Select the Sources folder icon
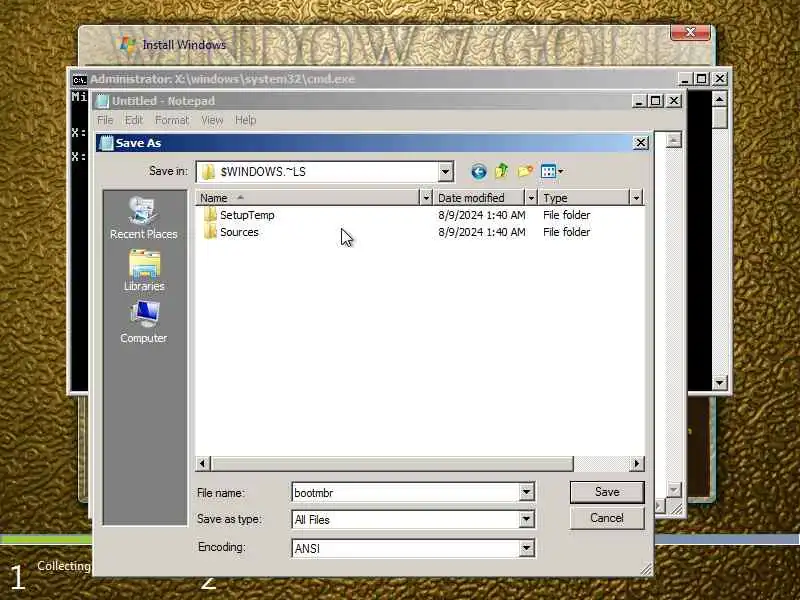This screenshot has width=800, height=600. [210, 232]
